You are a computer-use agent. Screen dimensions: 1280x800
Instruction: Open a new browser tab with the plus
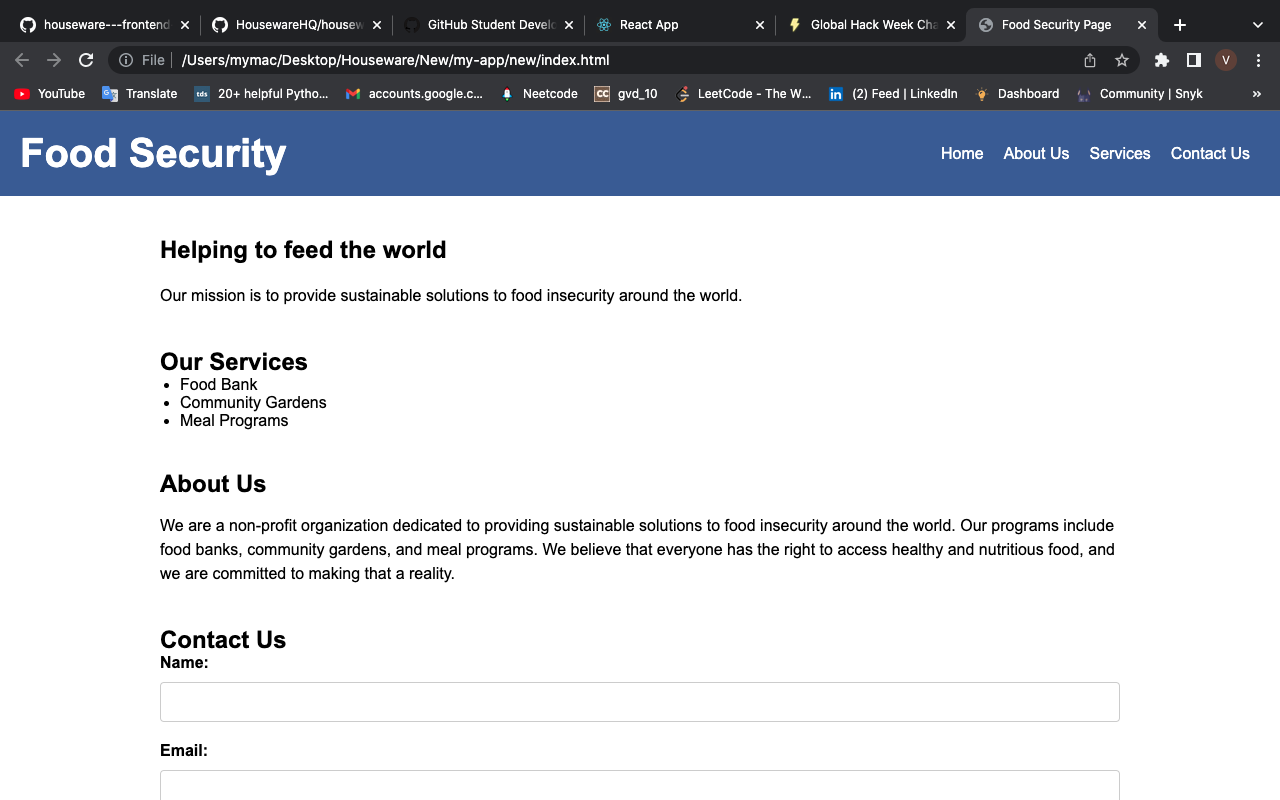[x=1179, y=24]
